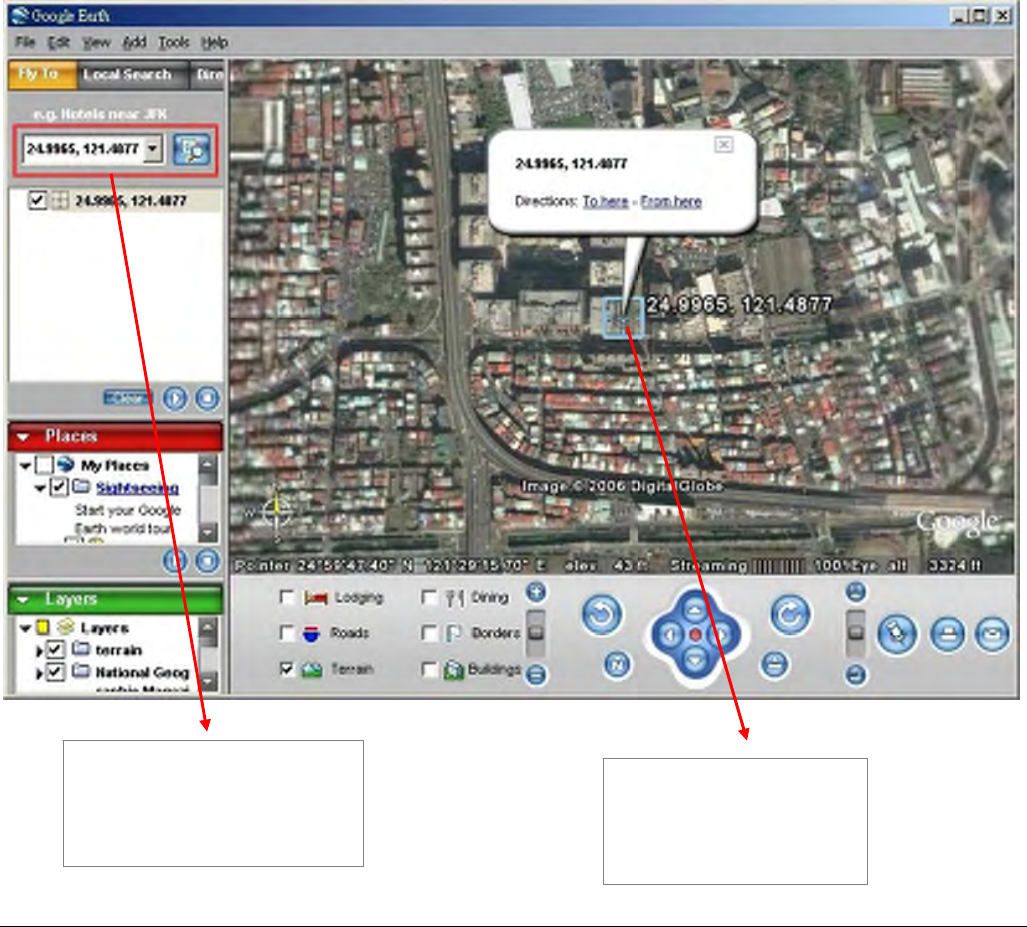Play the search results tour

(x=175, y=398)
